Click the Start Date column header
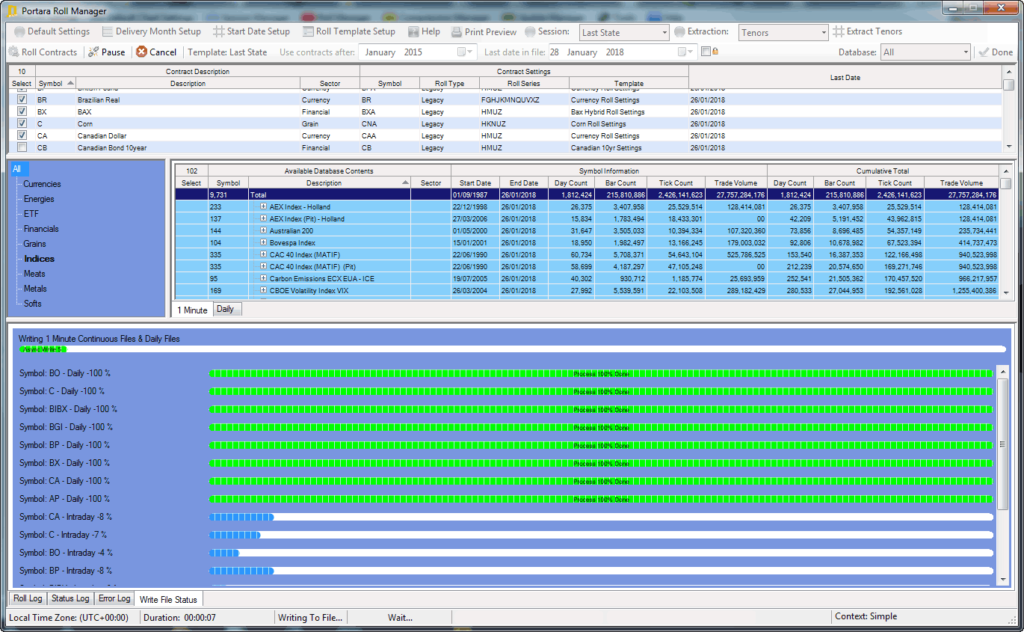This screenshot has width=1024, height=632. 475,183
